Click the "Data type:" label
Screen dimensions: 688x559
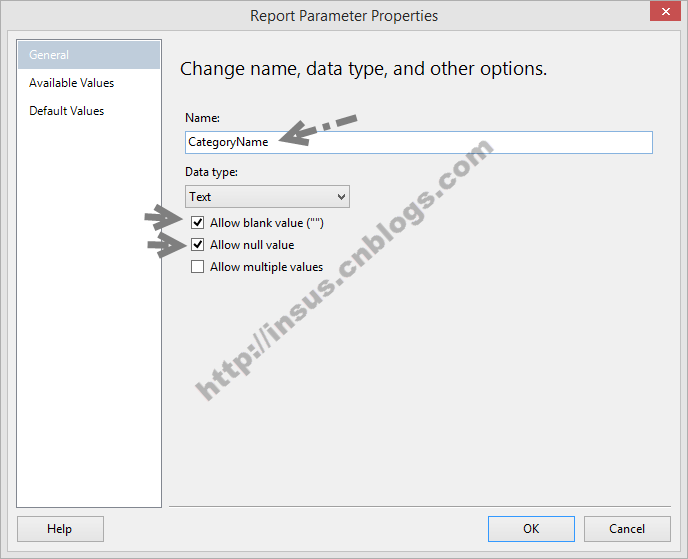[x=211, y=172]
